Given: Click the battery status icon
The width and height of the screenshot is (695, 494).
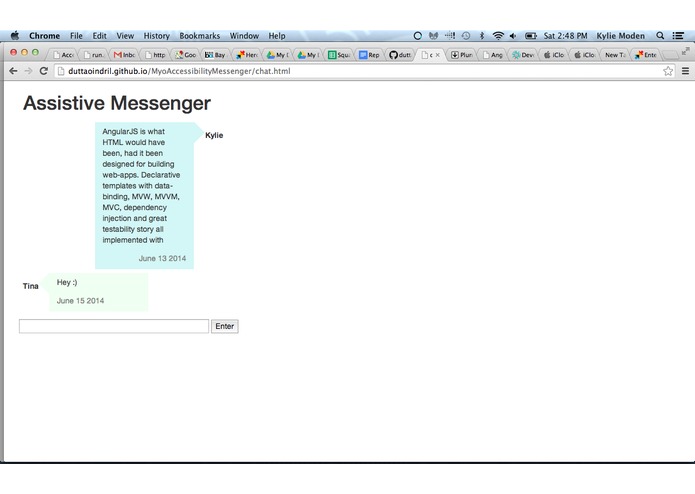Looking at the screenshot, I should coord(531,36).
